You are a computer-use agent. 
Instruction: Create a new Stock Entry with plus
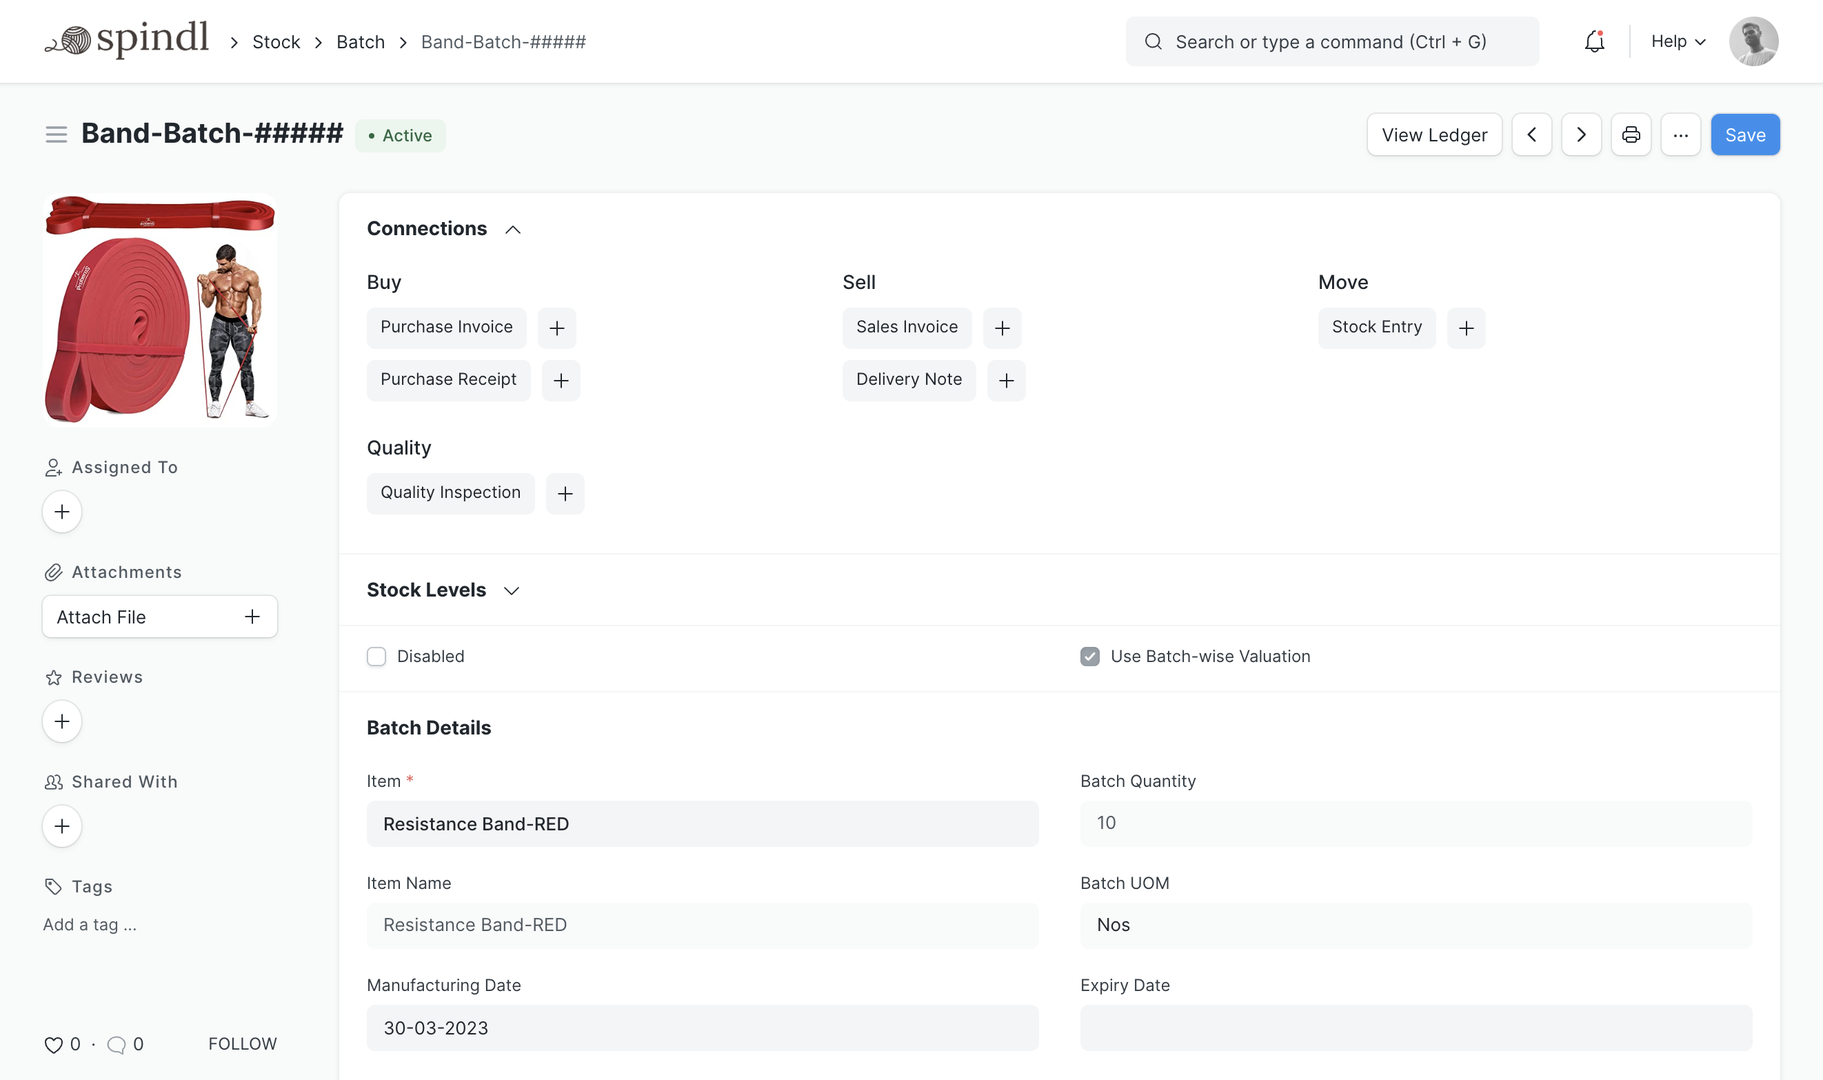[1466, 328]
